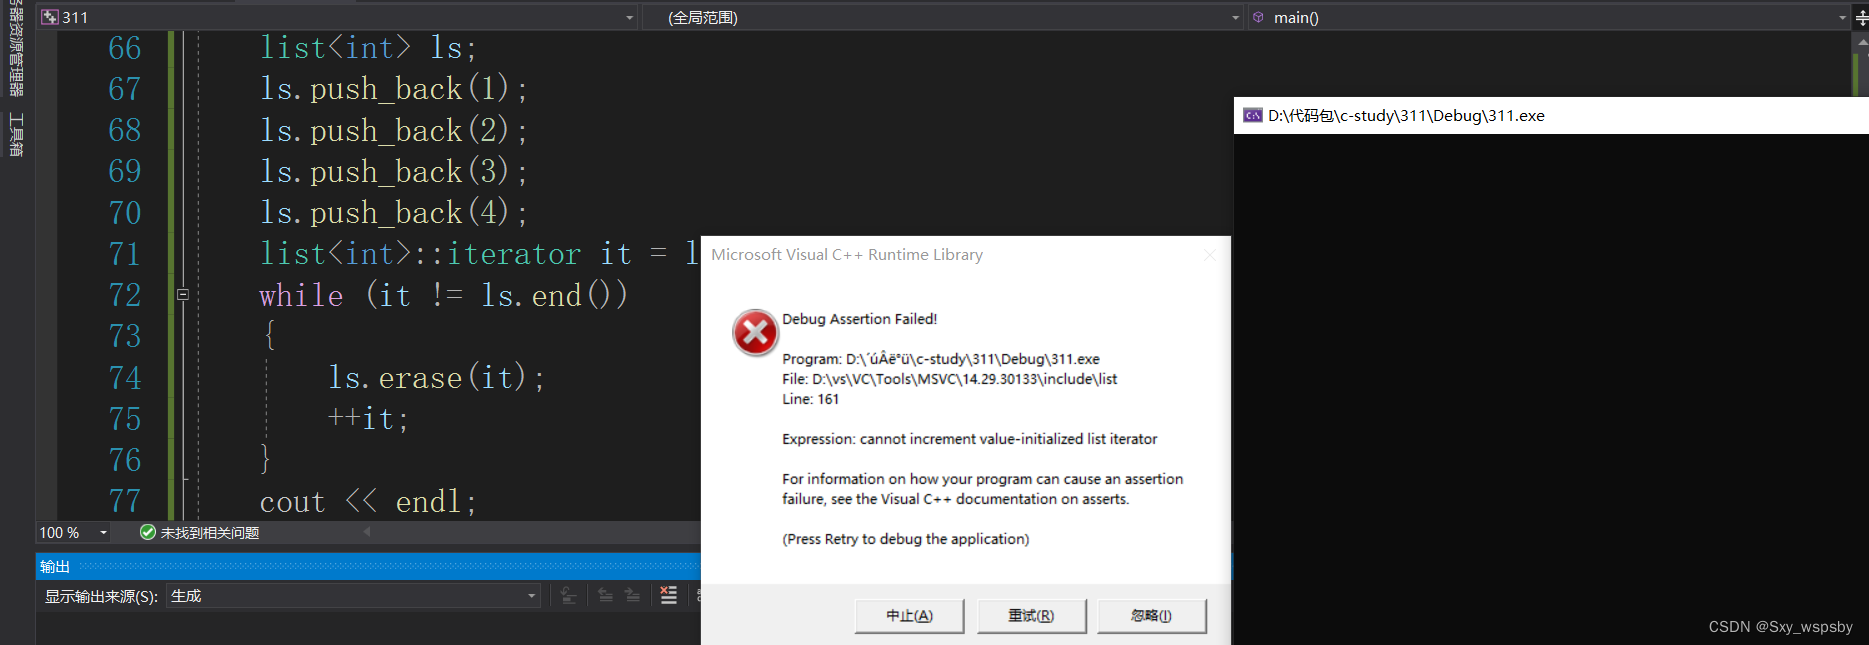The height and width of the screenshot is (645, 1869).
Task: Click the green check no-issues status icon
Action: (148, 533)
